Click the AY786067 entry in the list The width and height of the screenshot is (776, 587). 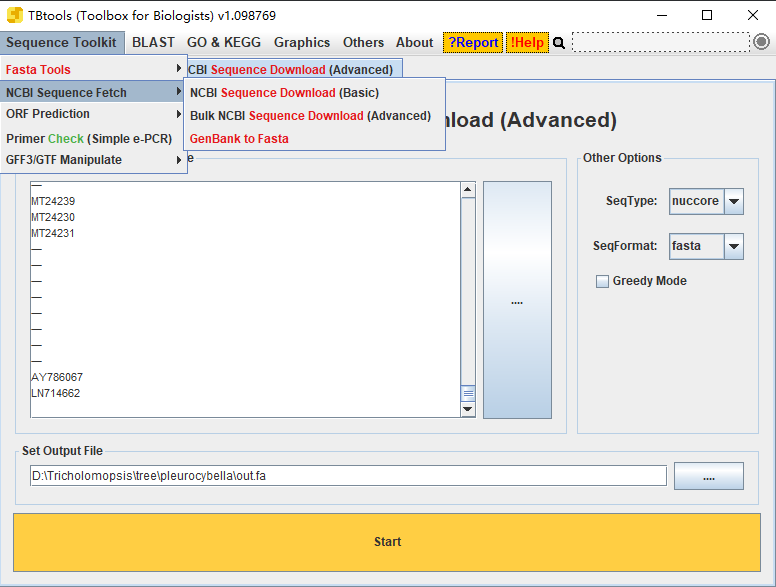[x=57, y=377]
